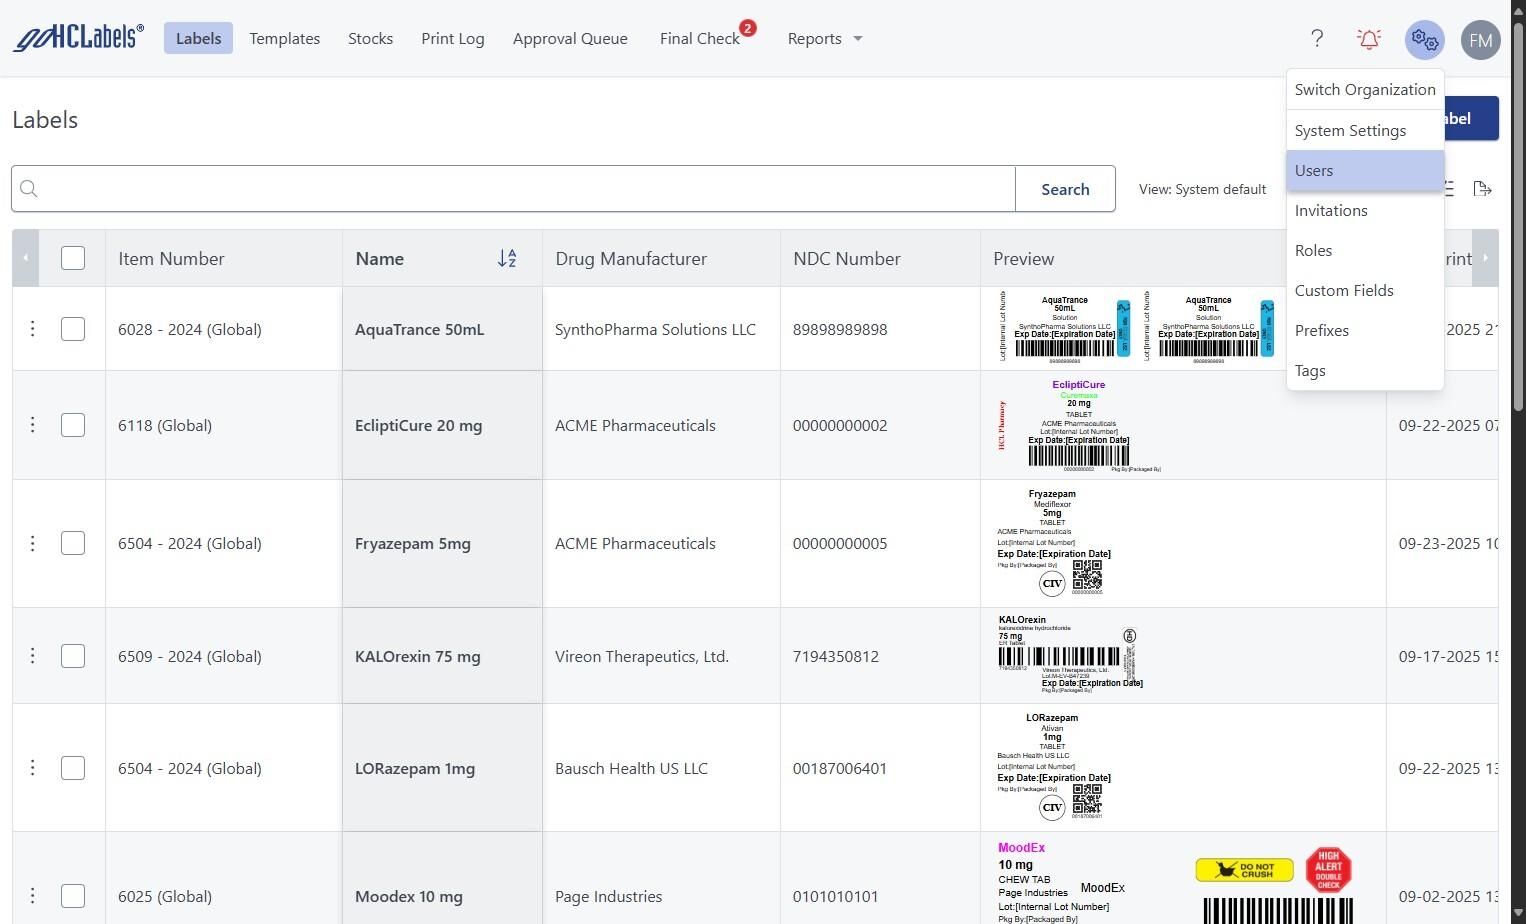Click the Search button
Screen dimensions: 1526x924
click(x=1065, y=189)
